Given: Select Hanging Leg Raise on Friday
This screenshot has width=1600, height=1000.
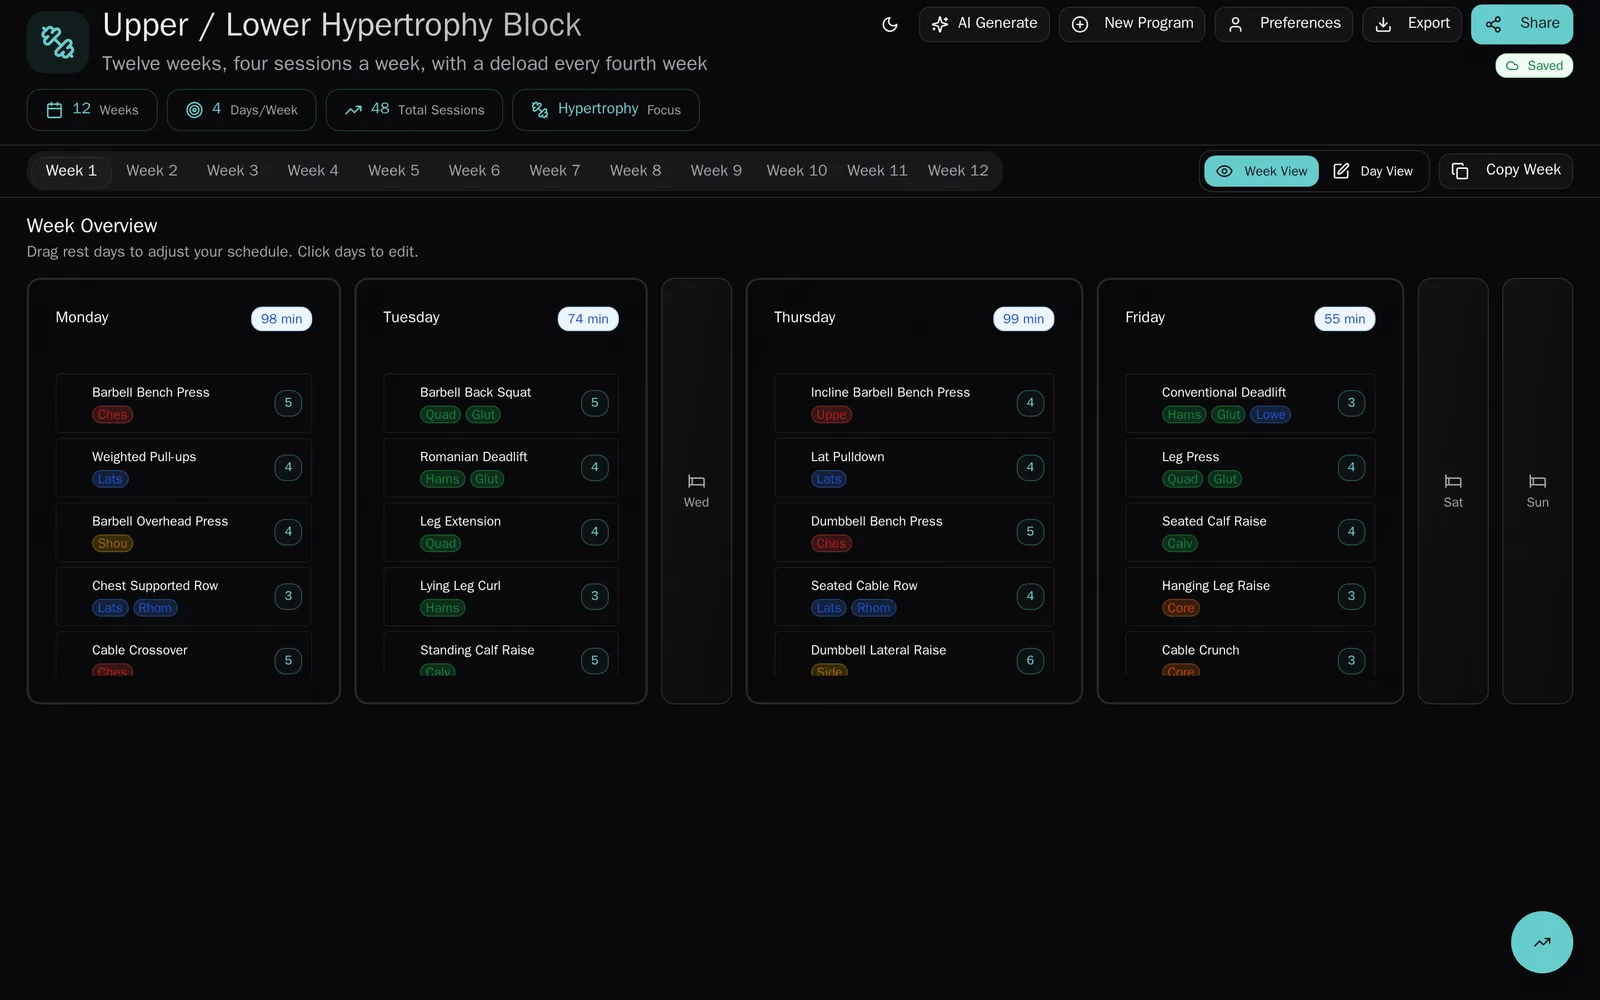Looking at the screenshot, I should (x=1250, y=597).
